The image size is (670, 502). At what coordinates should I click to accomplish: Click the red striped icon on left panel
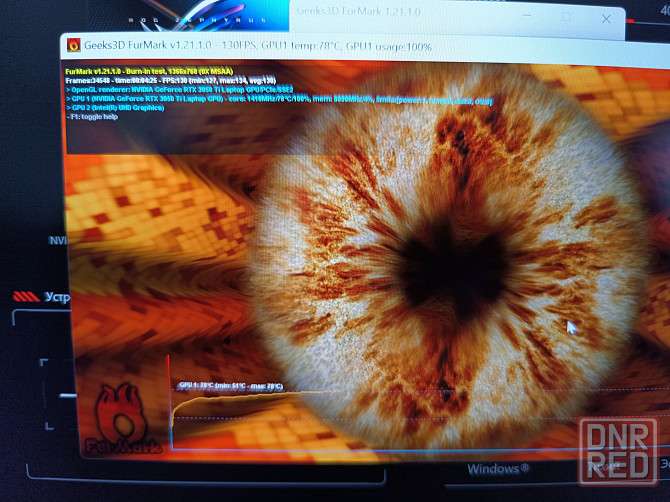(26, 297)
